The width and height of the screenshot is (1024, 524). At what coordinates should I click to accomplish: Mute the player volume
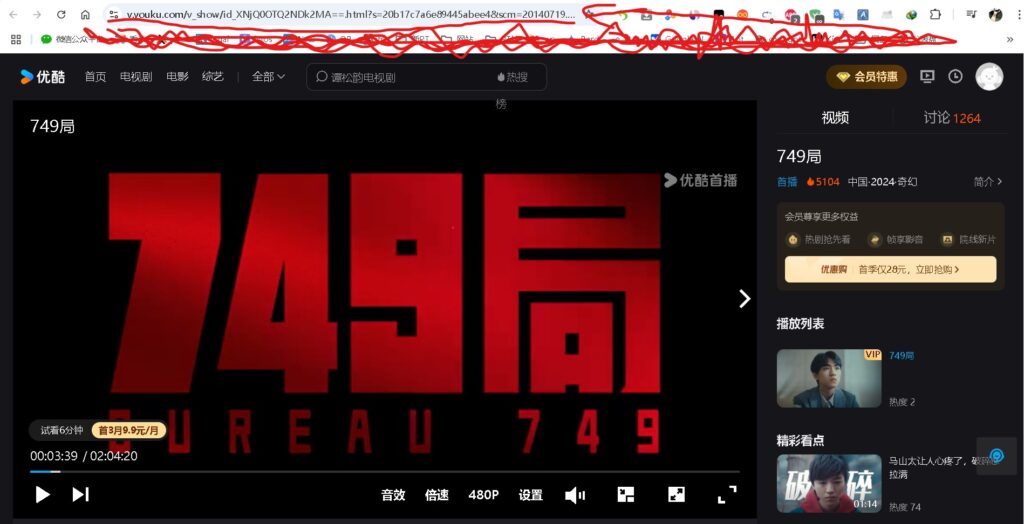point(575,496)
